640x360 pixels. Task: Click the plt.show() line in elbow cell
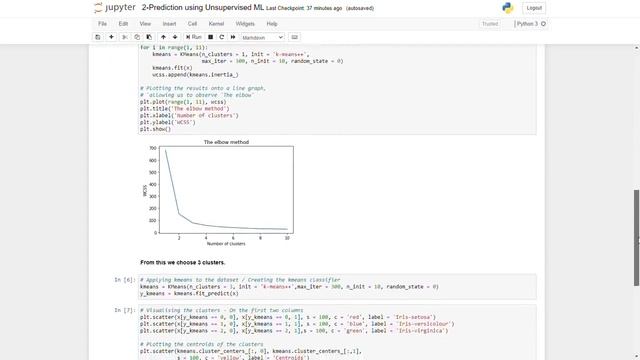[156, 129]
